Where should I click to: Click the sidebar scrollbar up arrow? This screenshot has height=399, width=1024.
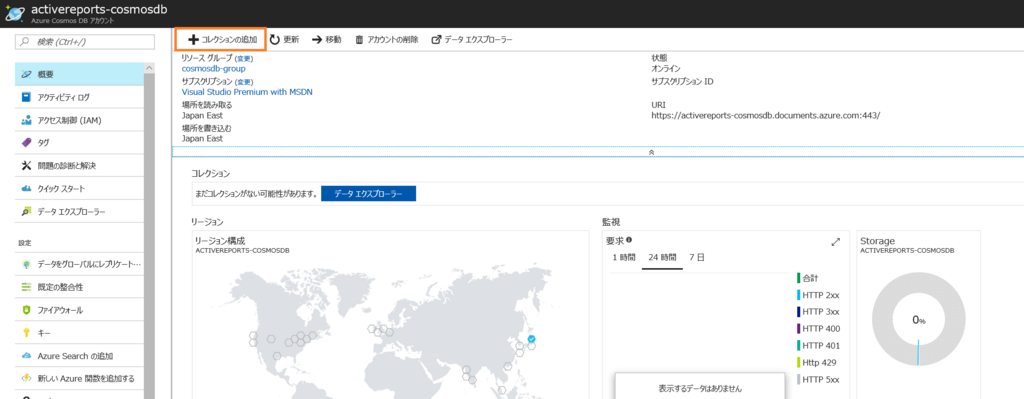pyautogui.click(x=149, y=69)
